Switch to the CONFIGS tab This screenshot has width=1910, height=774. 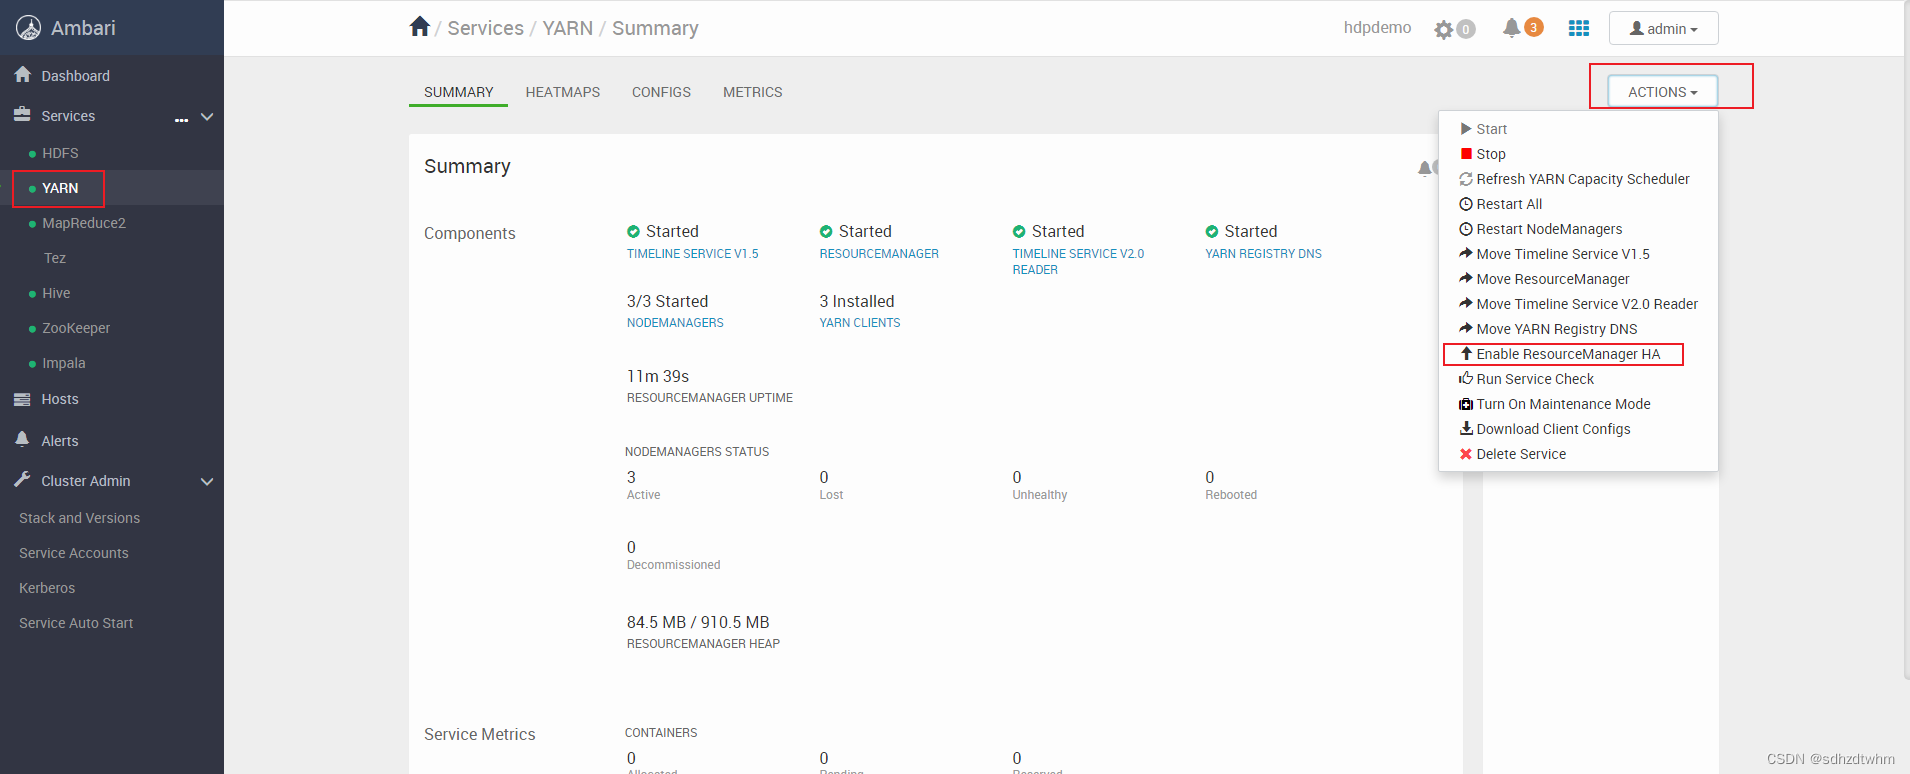click(x=661, y=92)
